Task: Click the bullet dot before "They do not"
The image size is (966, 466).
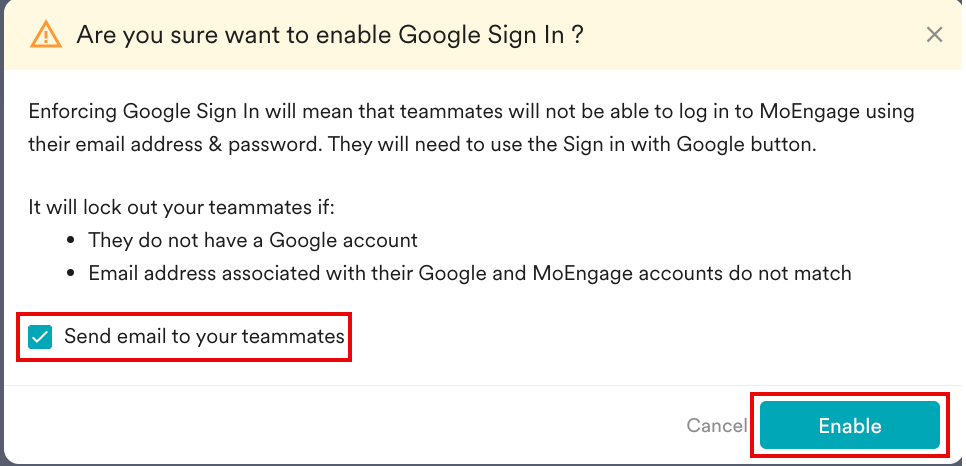Action: tap(72, 241)
